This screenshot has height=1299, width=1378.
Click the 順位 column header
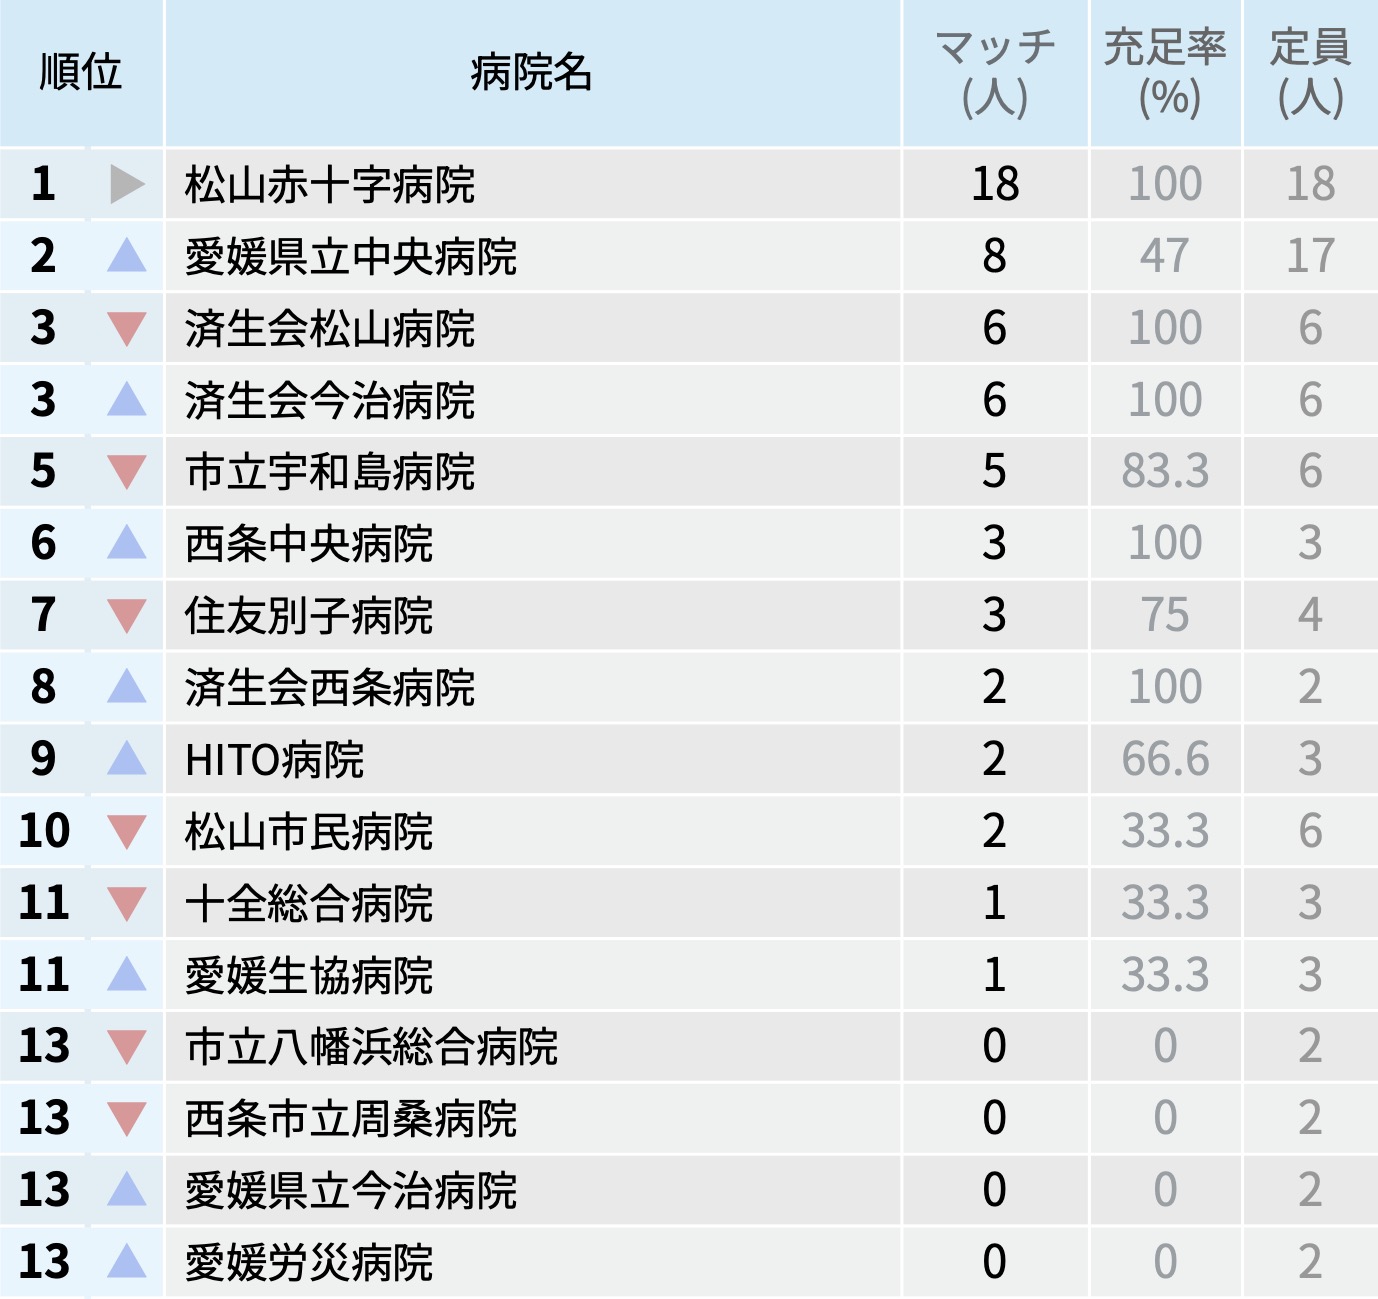pos(81,73)
